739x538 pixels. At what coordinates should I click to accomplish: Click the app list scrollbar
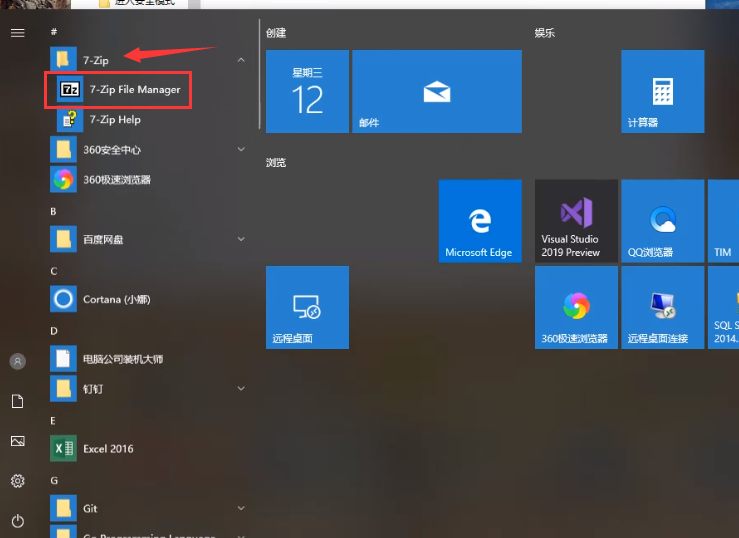coord(259,74)
